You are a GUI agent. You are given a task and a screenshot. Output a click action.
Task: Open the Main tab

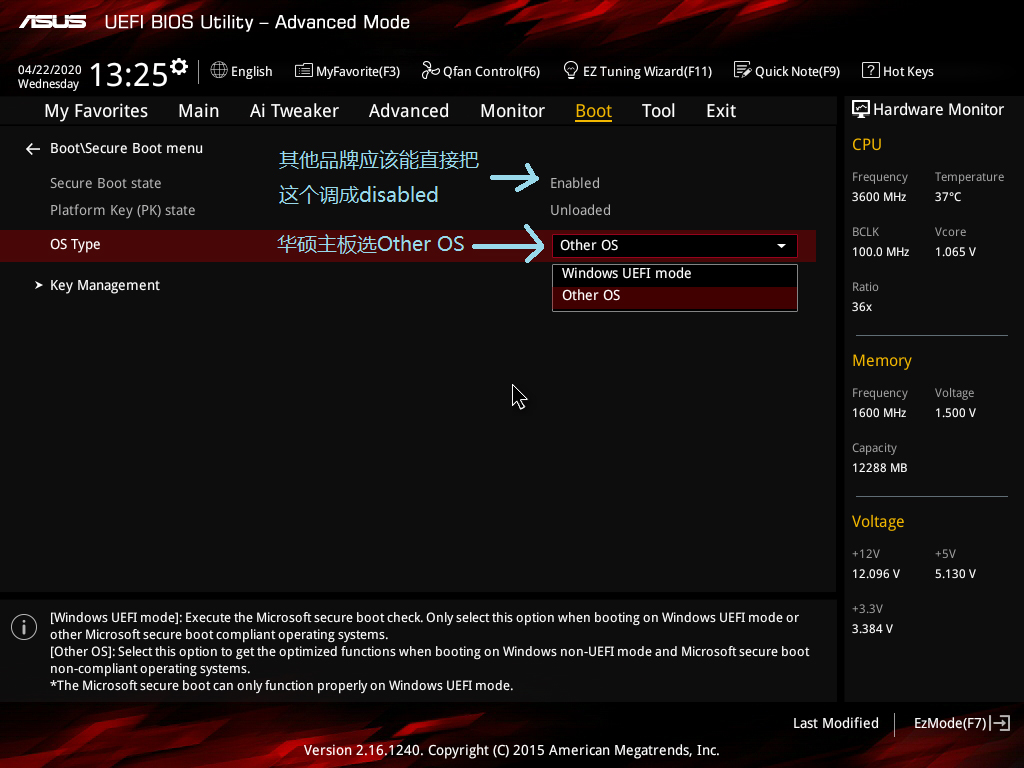click(199, 111)
